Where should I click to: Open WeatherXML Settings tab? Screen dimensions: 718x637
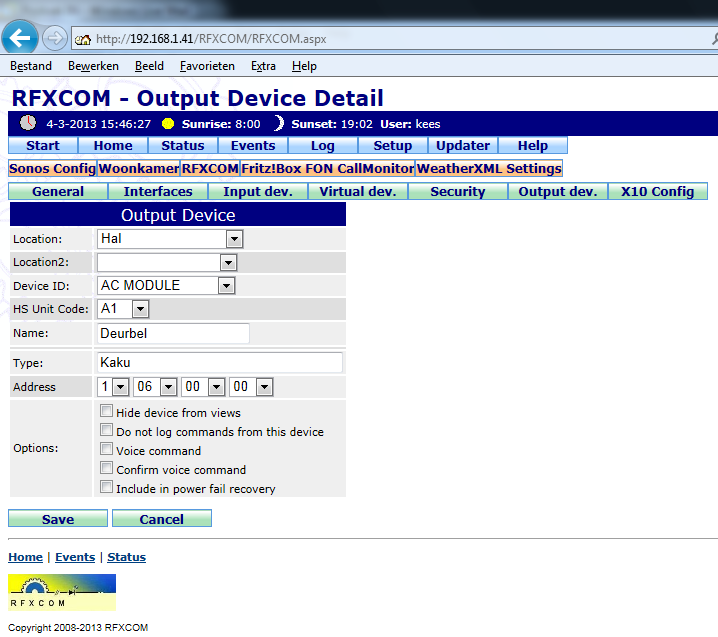click(x=489, y=169)
